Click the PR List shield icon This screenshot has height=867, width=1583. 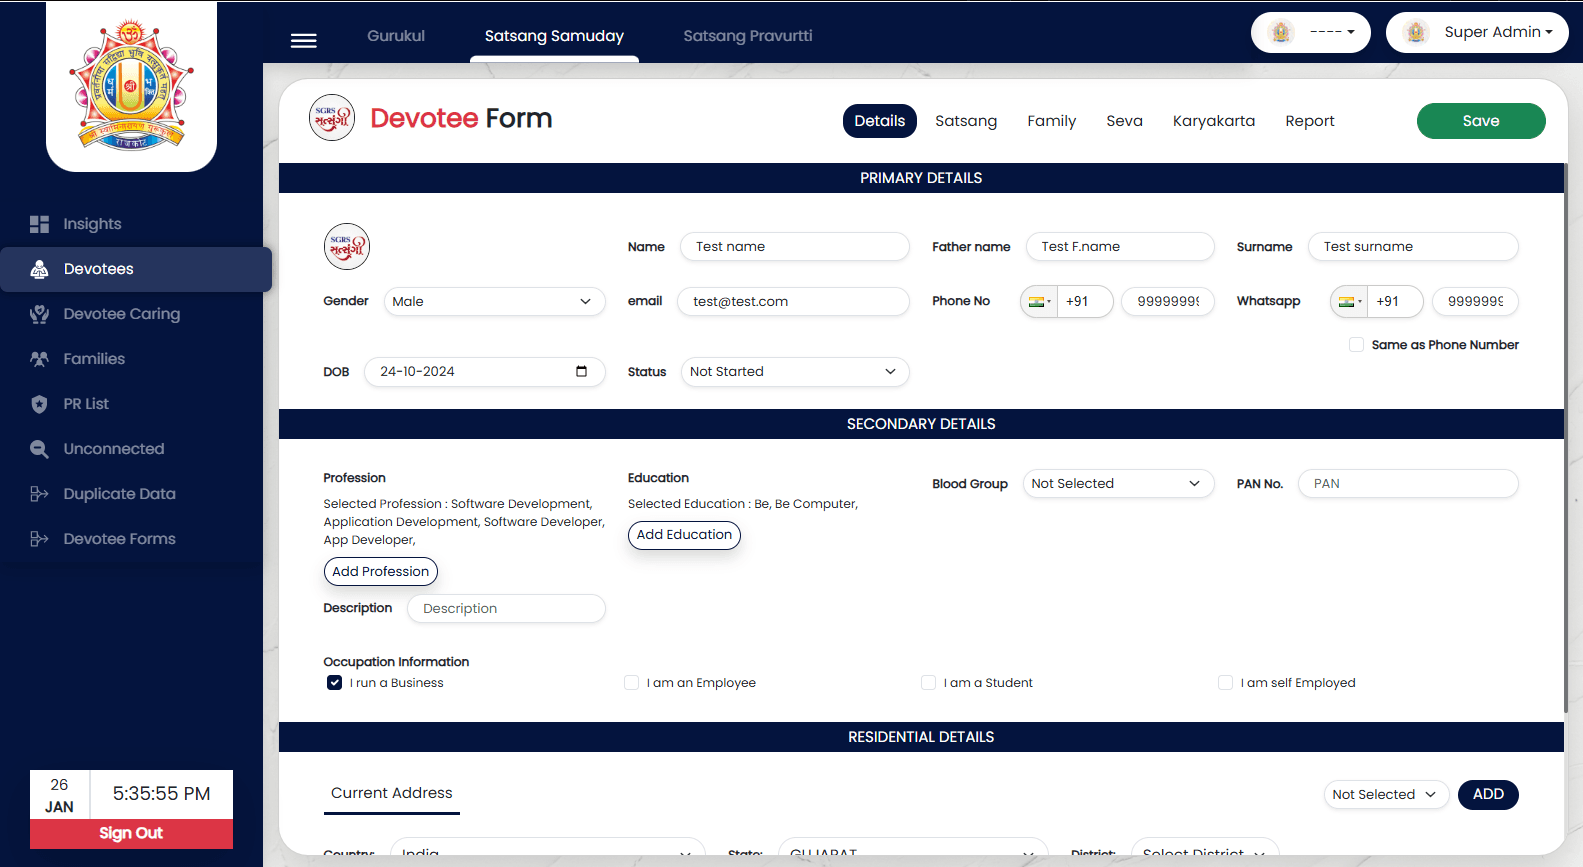[39, 404]
